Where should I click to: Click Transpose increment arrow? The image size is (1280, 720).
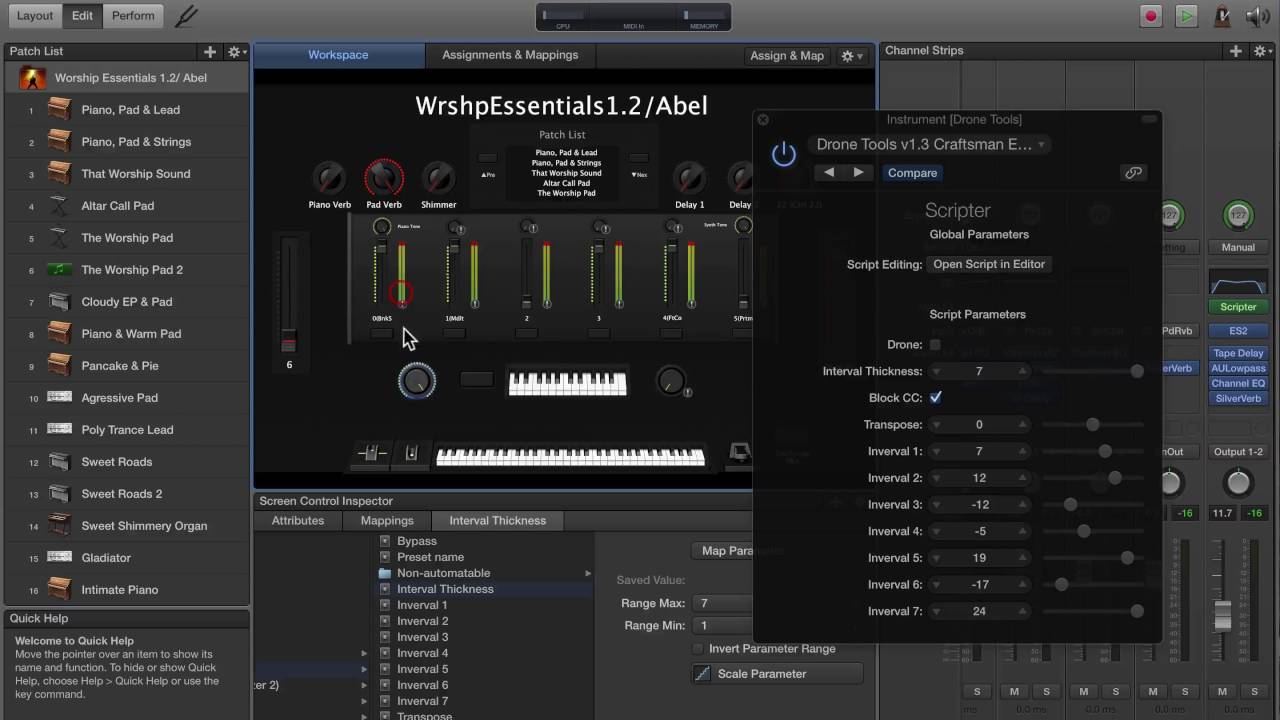tap(1022, 424)
